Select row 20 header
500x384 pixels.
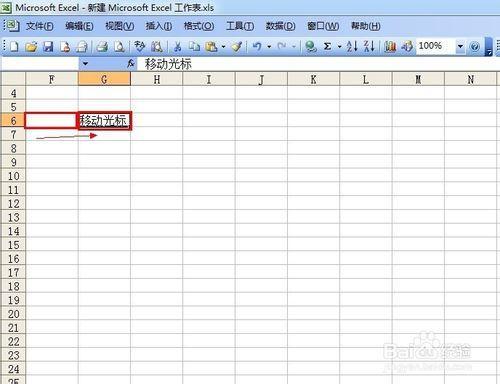[13, 314]
